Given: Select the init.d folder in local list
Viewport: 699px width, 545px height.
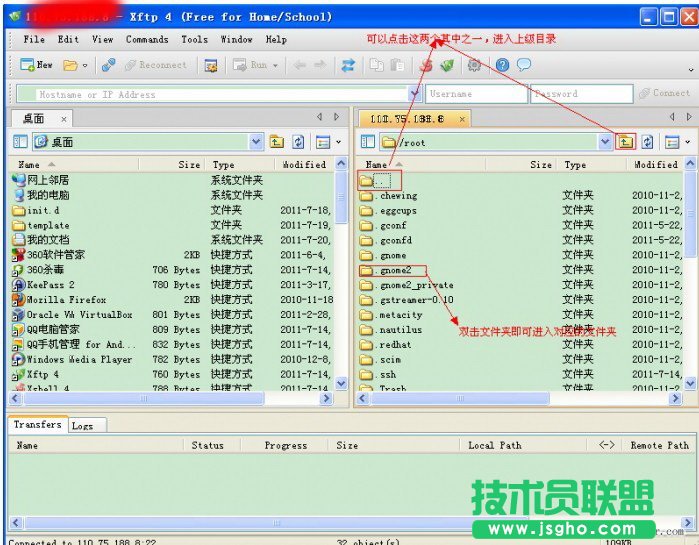Looking at the screenshot, I should click(x=36, y=210).
